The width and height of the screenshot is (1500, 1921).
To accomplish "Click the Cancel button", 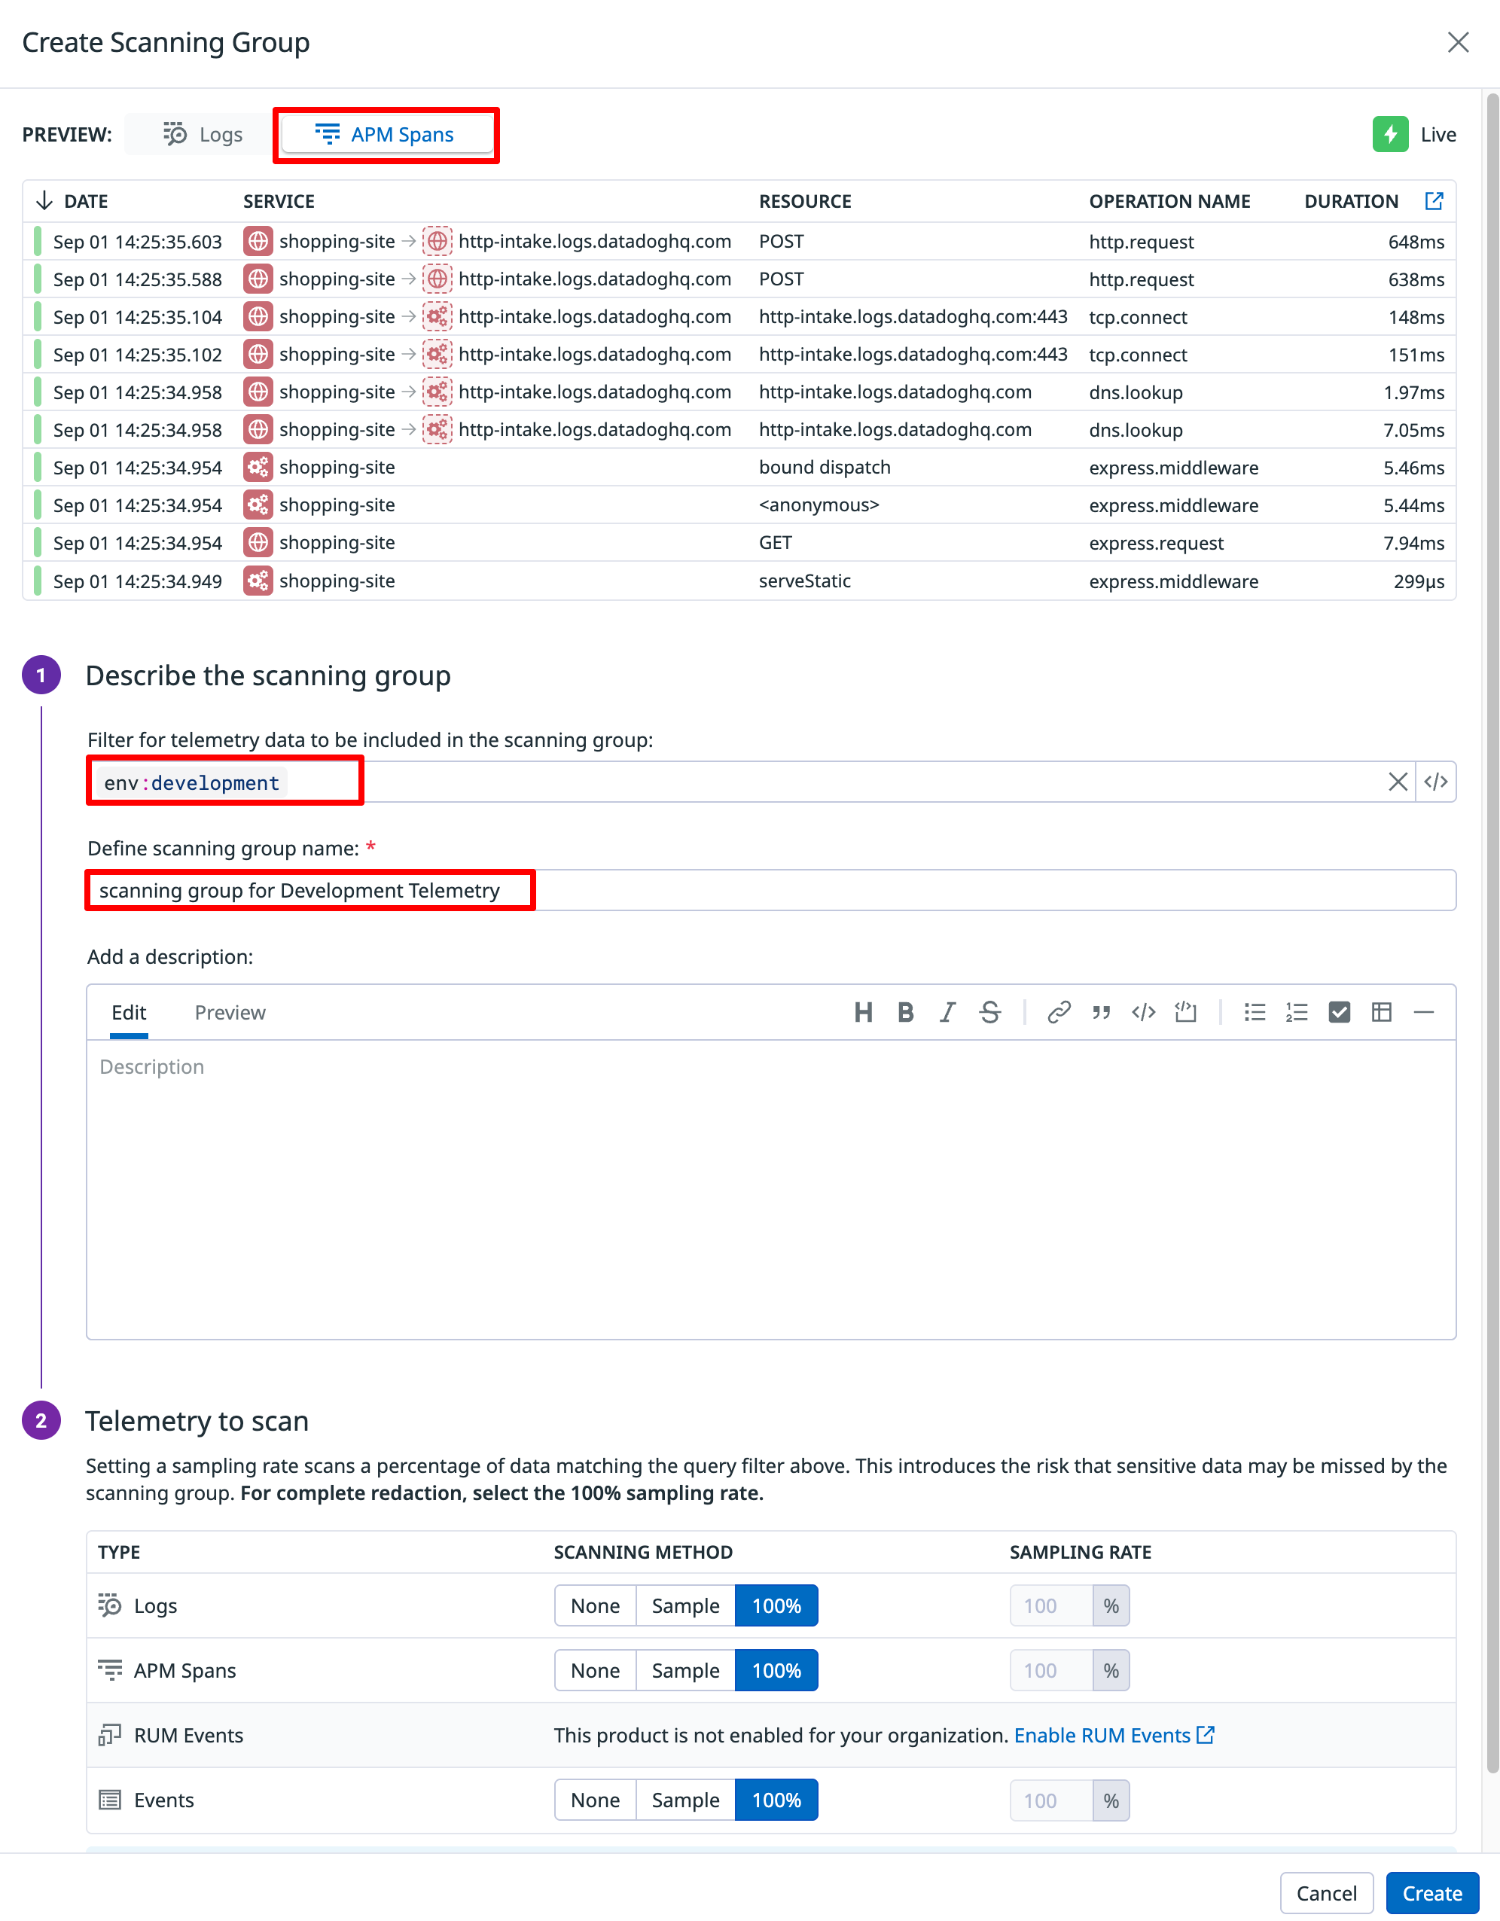I will pyautogui.click(x=1326, y=1893).
